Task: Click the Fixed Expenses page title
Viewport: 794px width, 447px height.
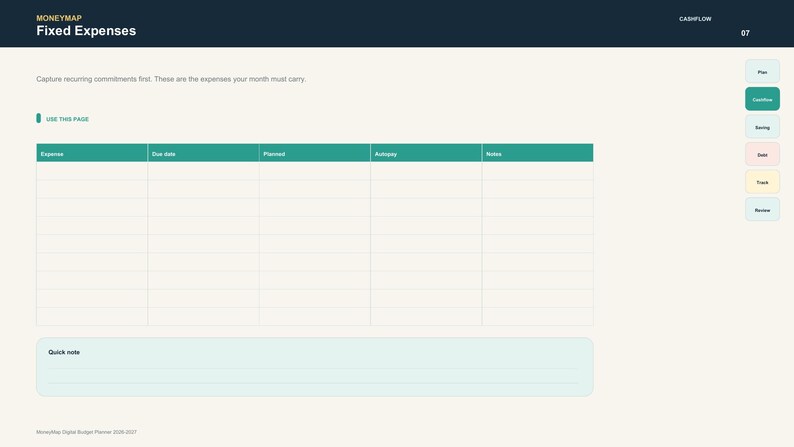Action: click(86, 31)
